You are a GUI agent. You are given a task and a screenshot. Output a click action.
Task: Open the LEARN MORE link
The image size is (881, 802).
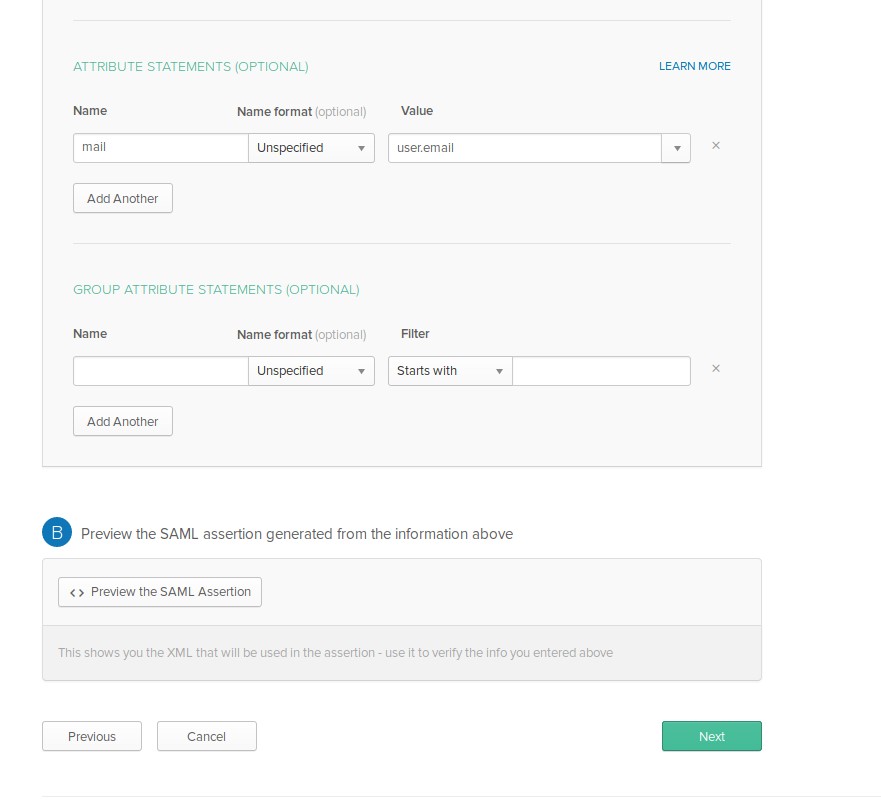[x=694, y=66]
